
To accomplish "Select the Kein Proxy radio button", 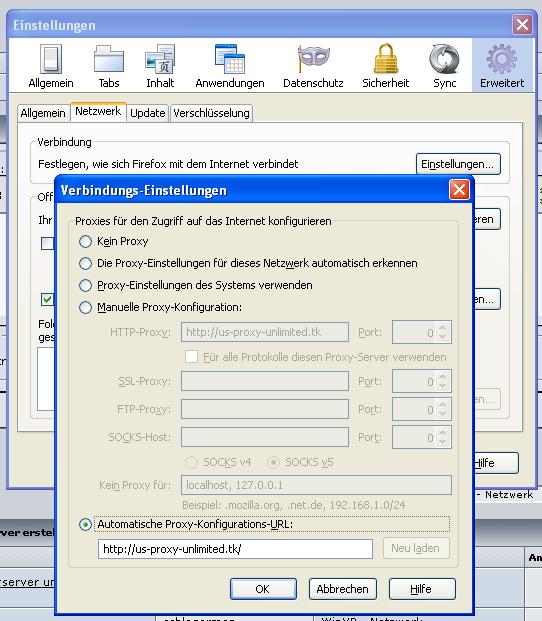I will (x=85, y=242).
